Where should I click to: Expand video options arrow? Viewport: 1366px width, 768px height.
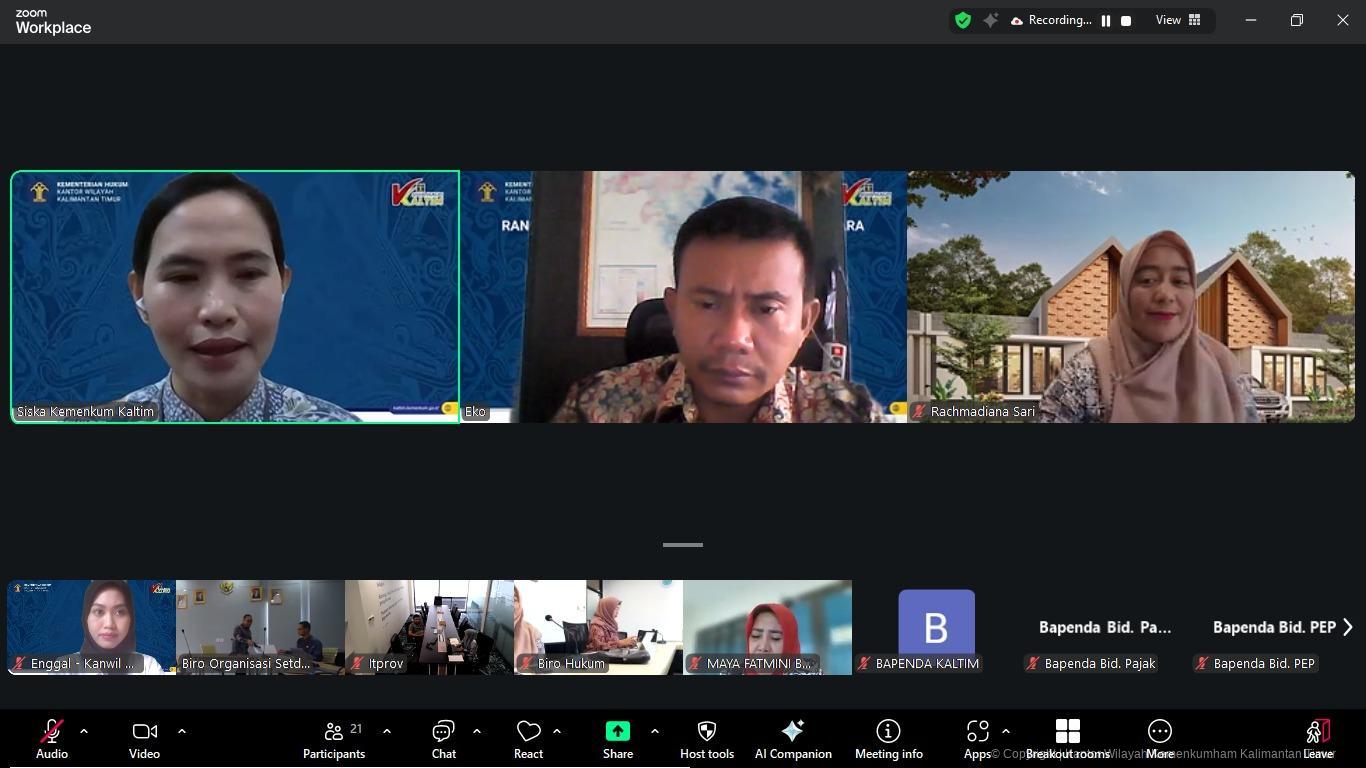[182, 731]
